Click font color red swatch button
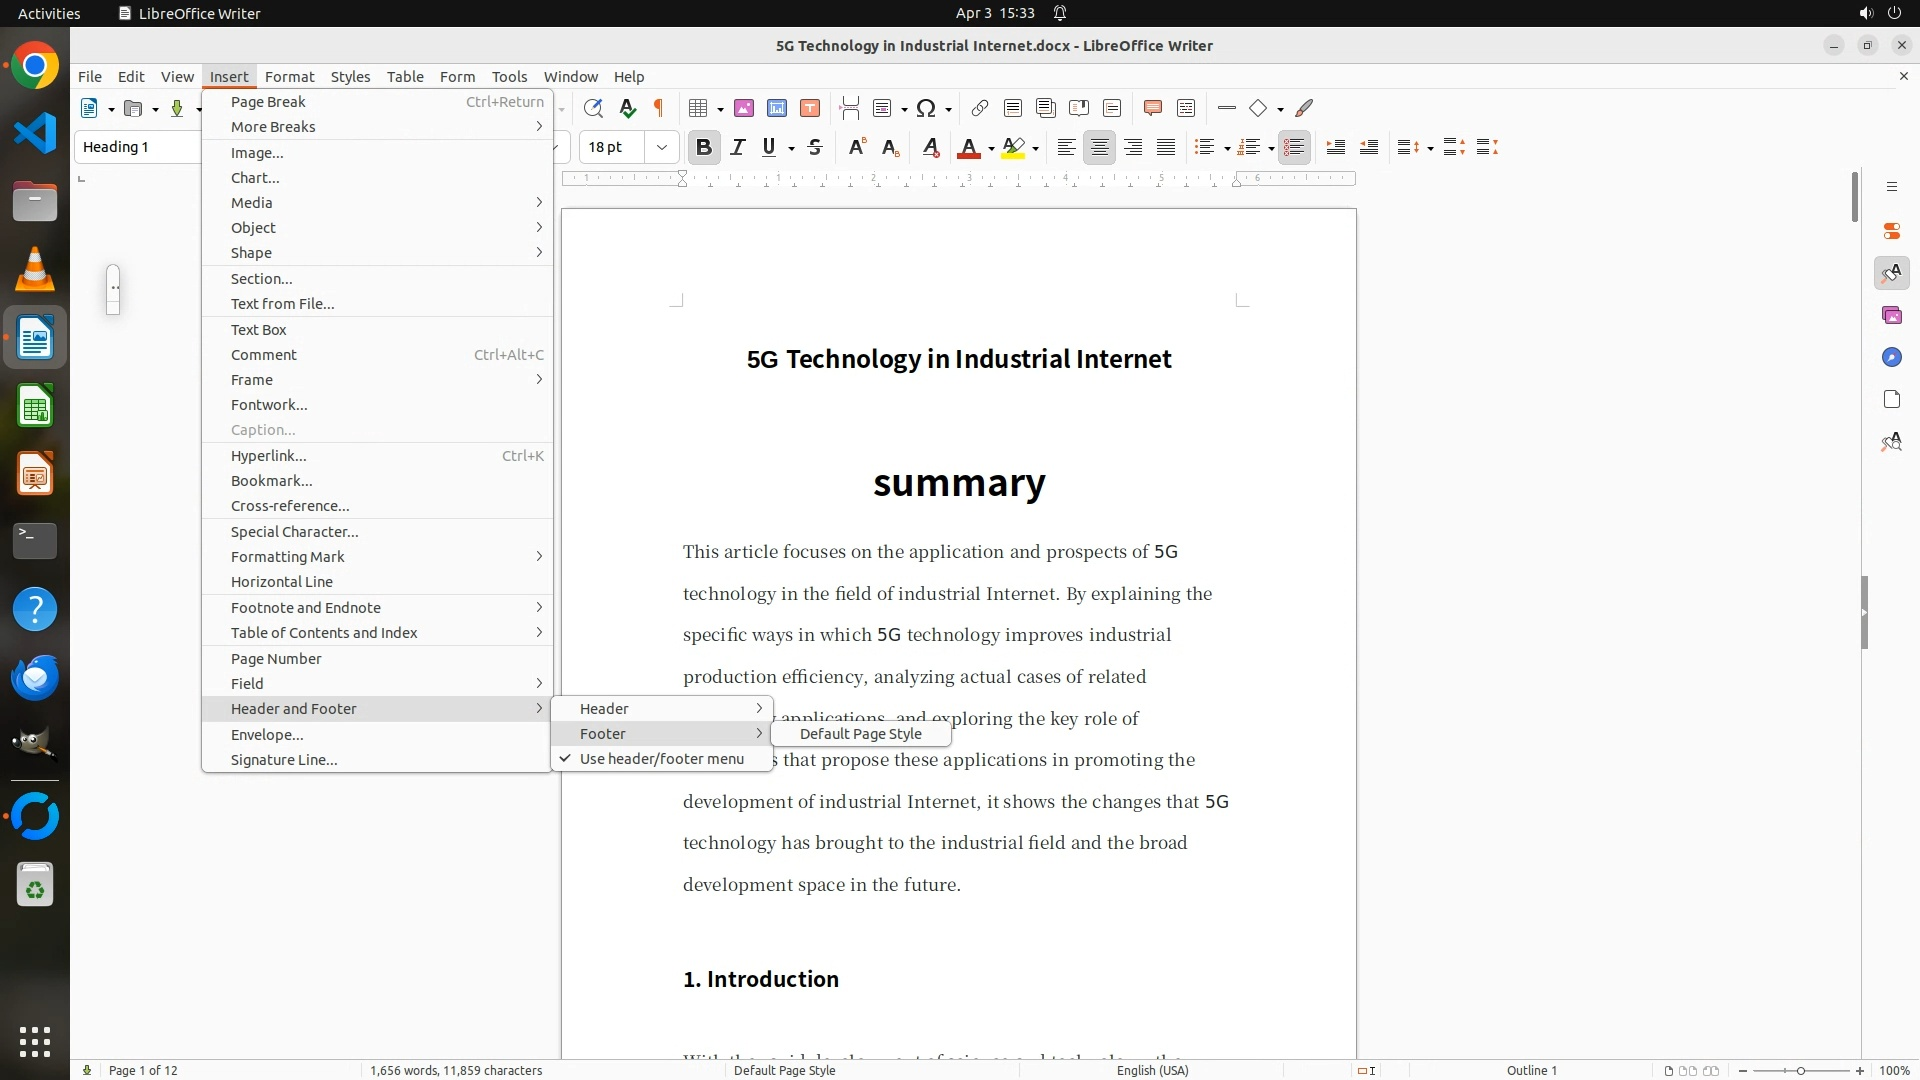 [968, 147]
